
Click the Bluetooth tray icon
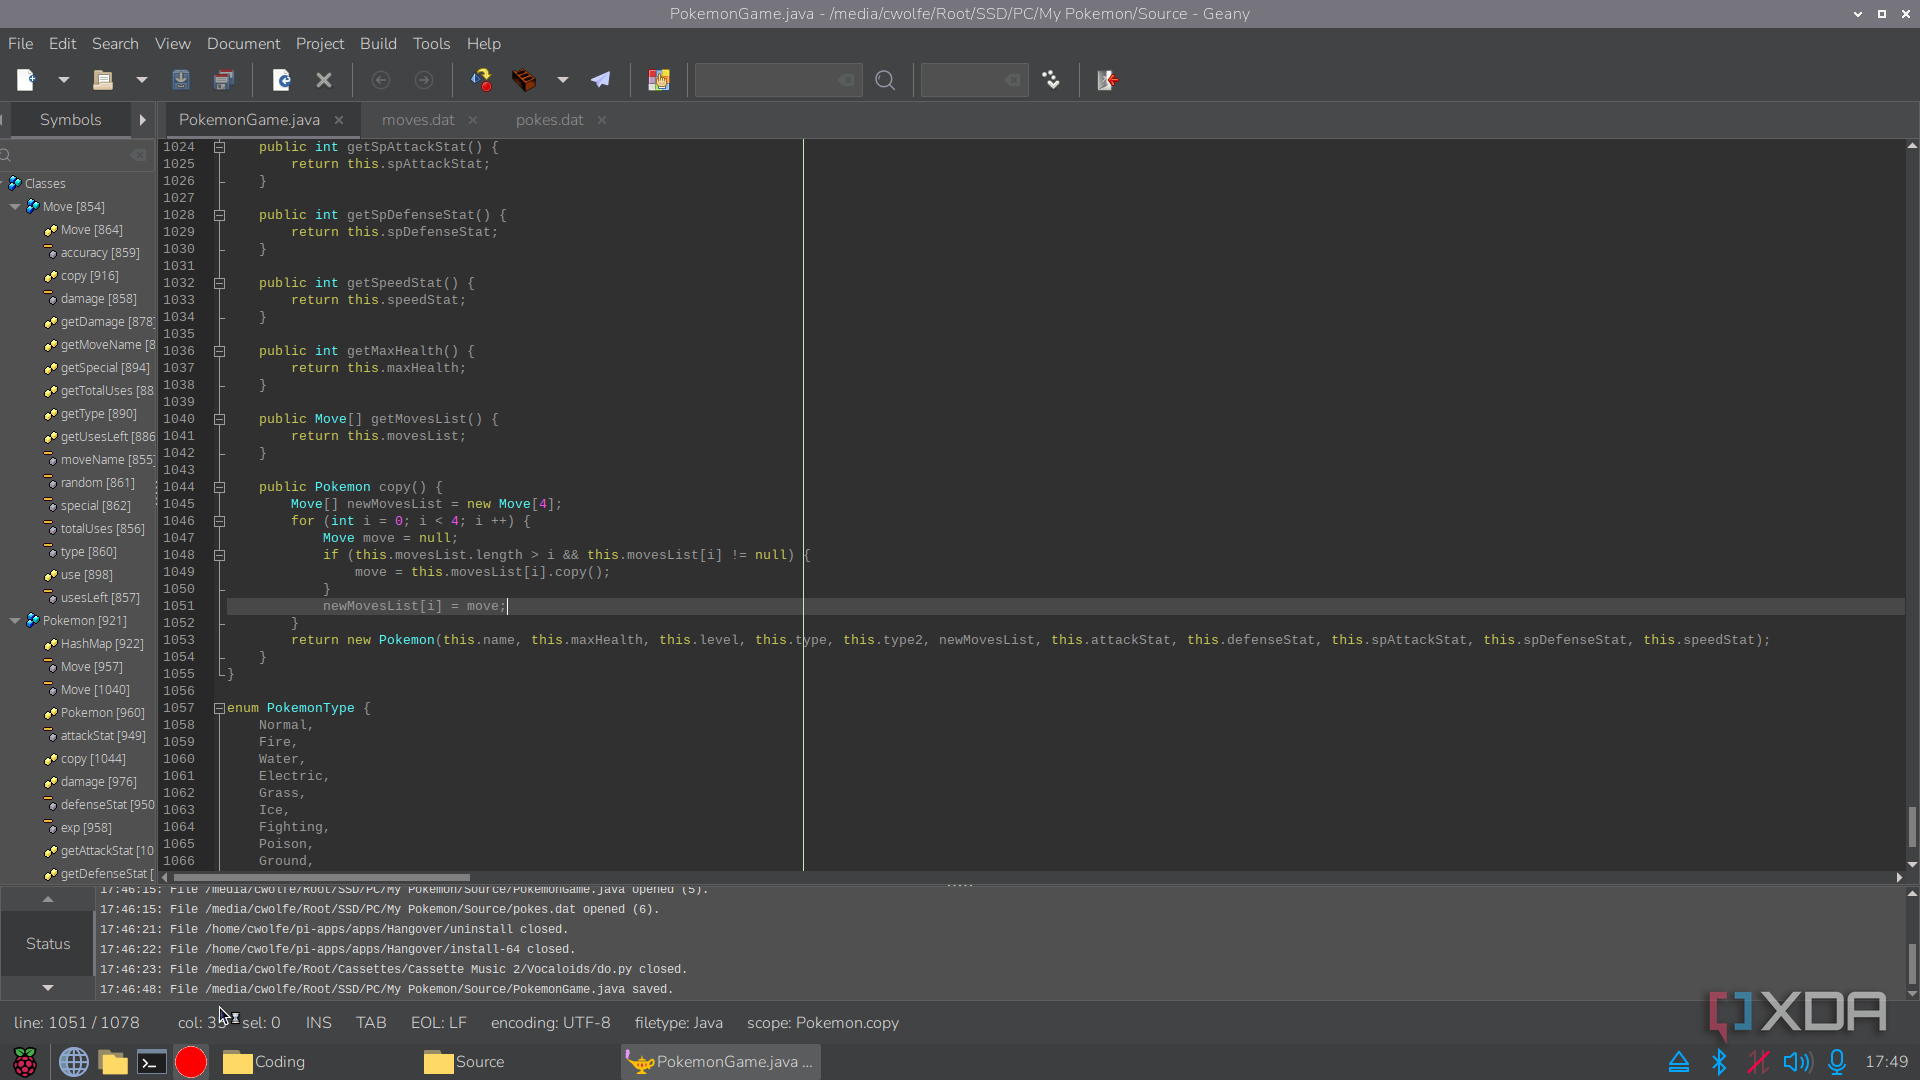pos(1719,1062)
